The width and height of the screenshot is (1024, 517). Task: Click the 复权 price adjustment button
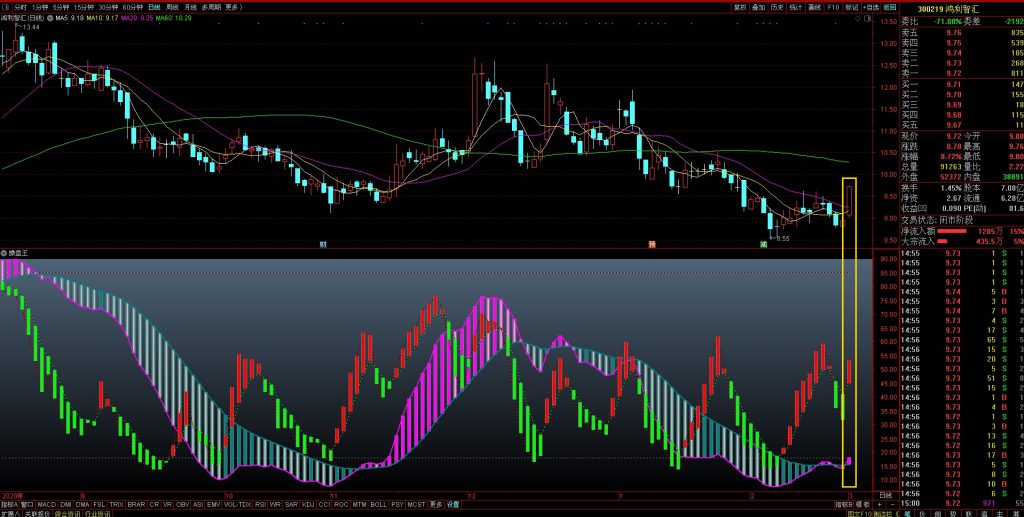click(x=741, y=6)
